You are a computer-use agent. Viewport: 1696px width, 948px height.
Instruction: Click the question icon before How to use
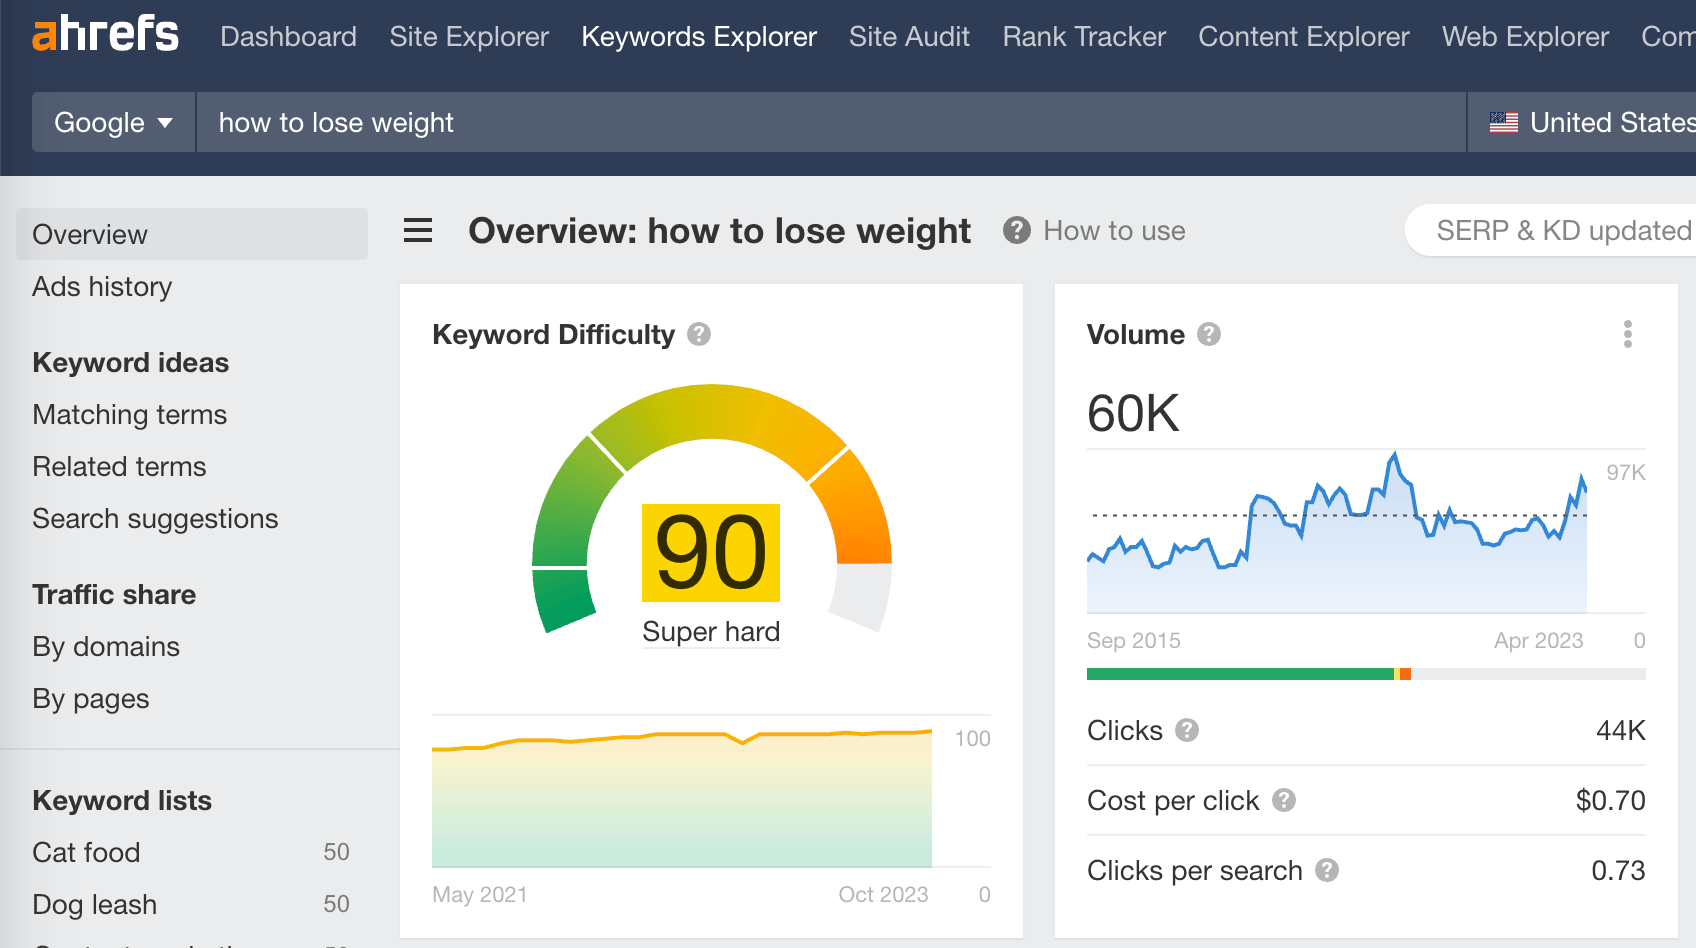(x=1017, y=231)
